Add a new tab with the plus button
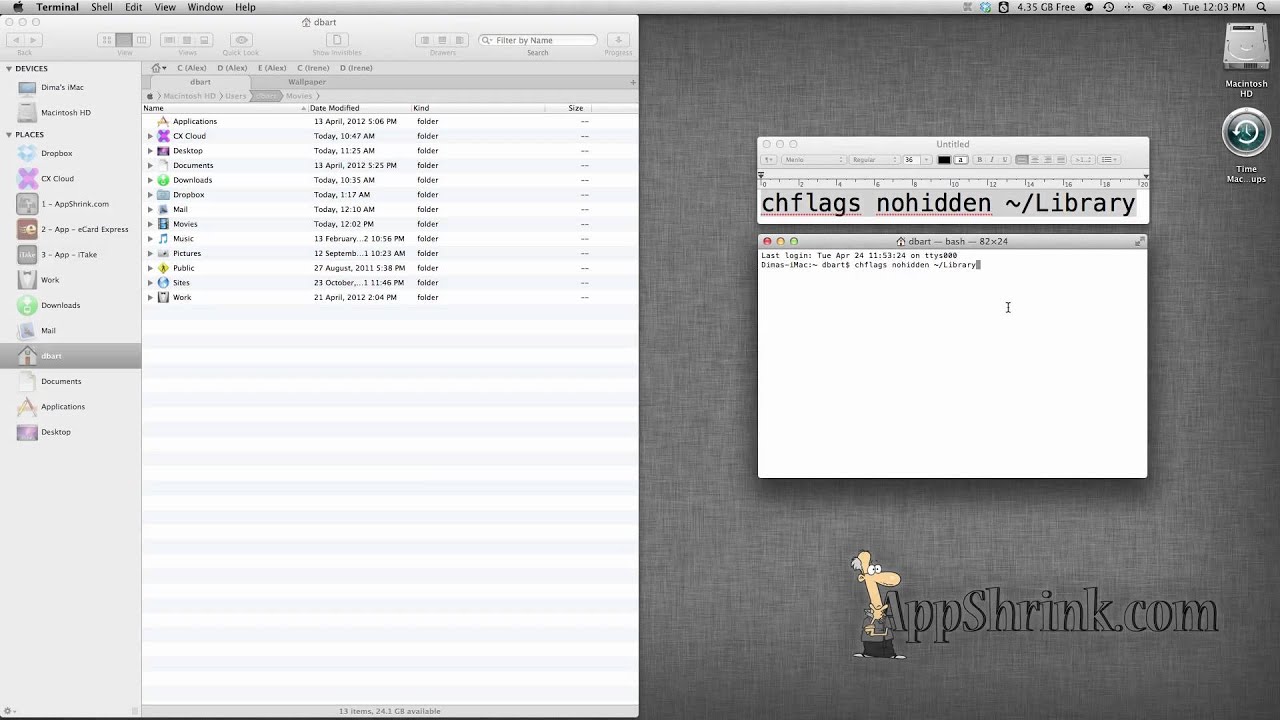This screenshot has height=720, width=1280. tap(632, 82)
